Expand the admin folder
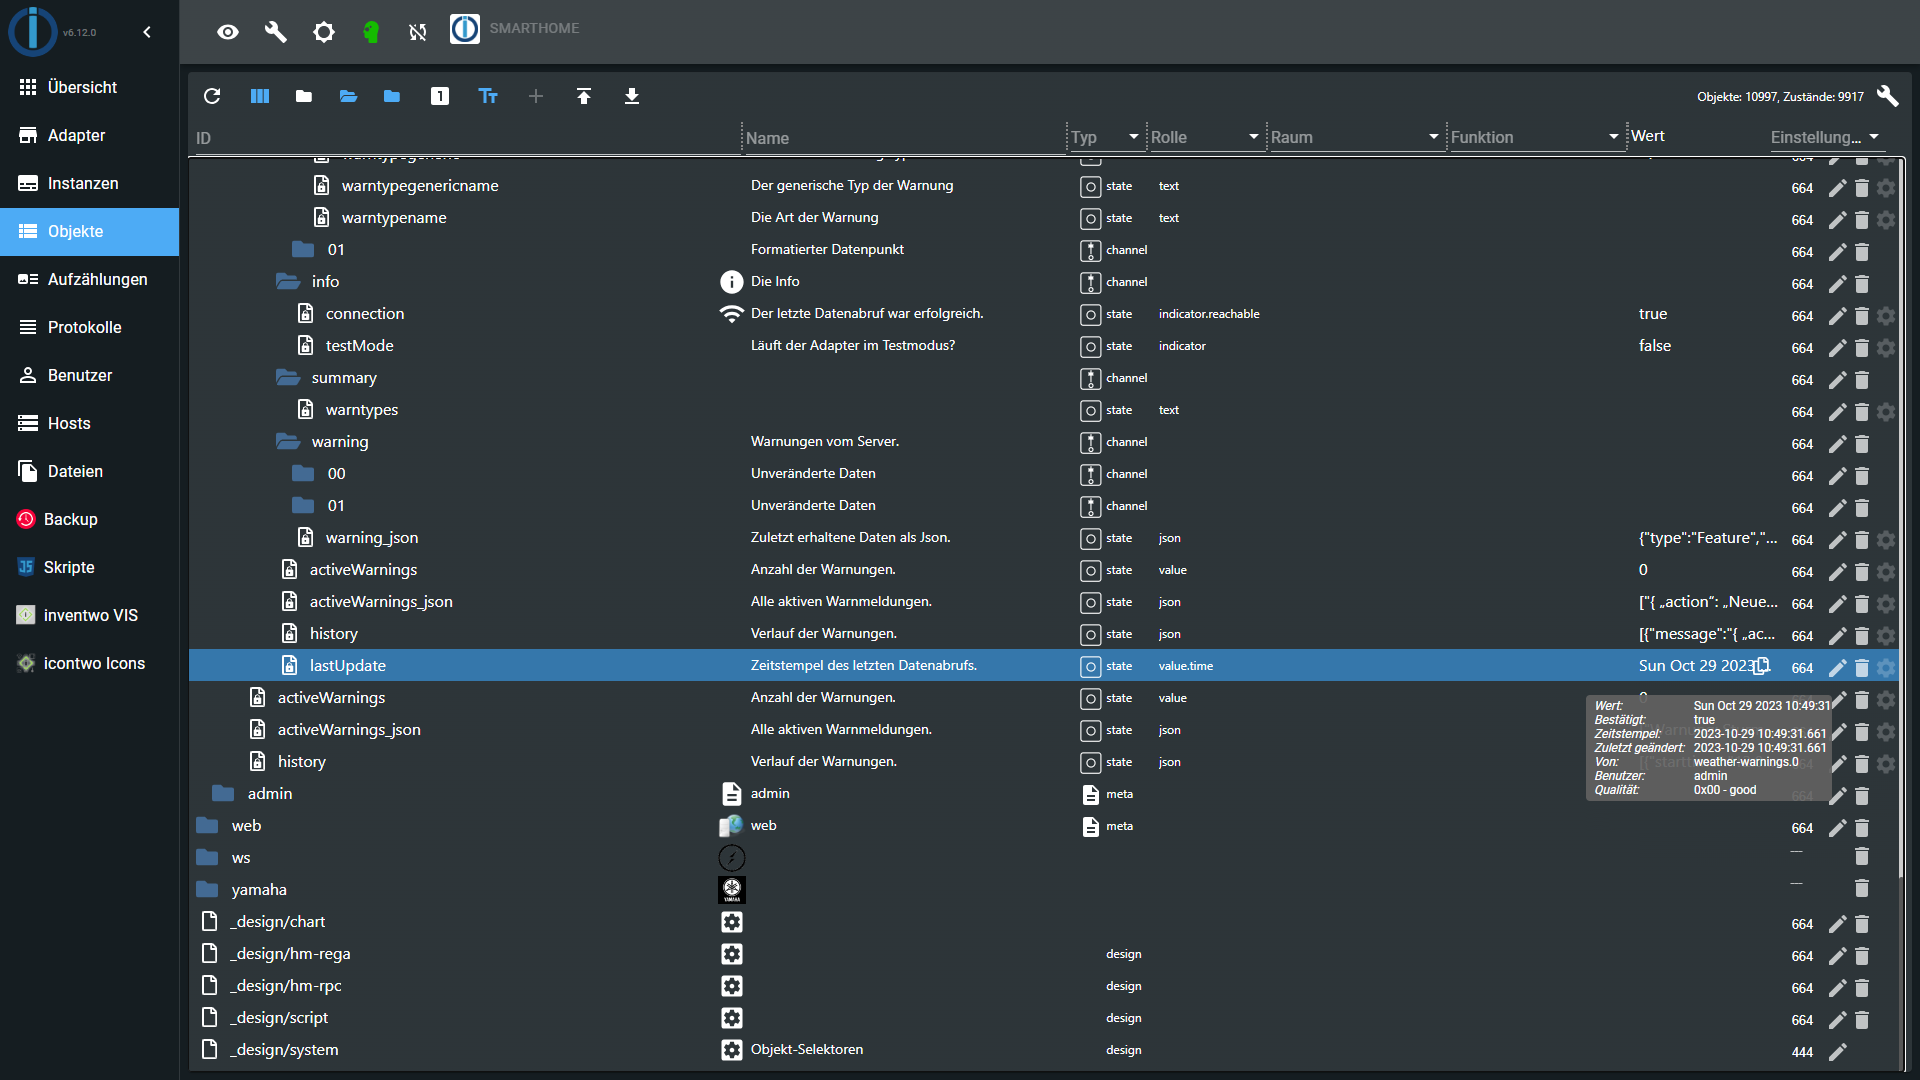The width and height of the screenshot is (1920, 1080). coord(223,793)
